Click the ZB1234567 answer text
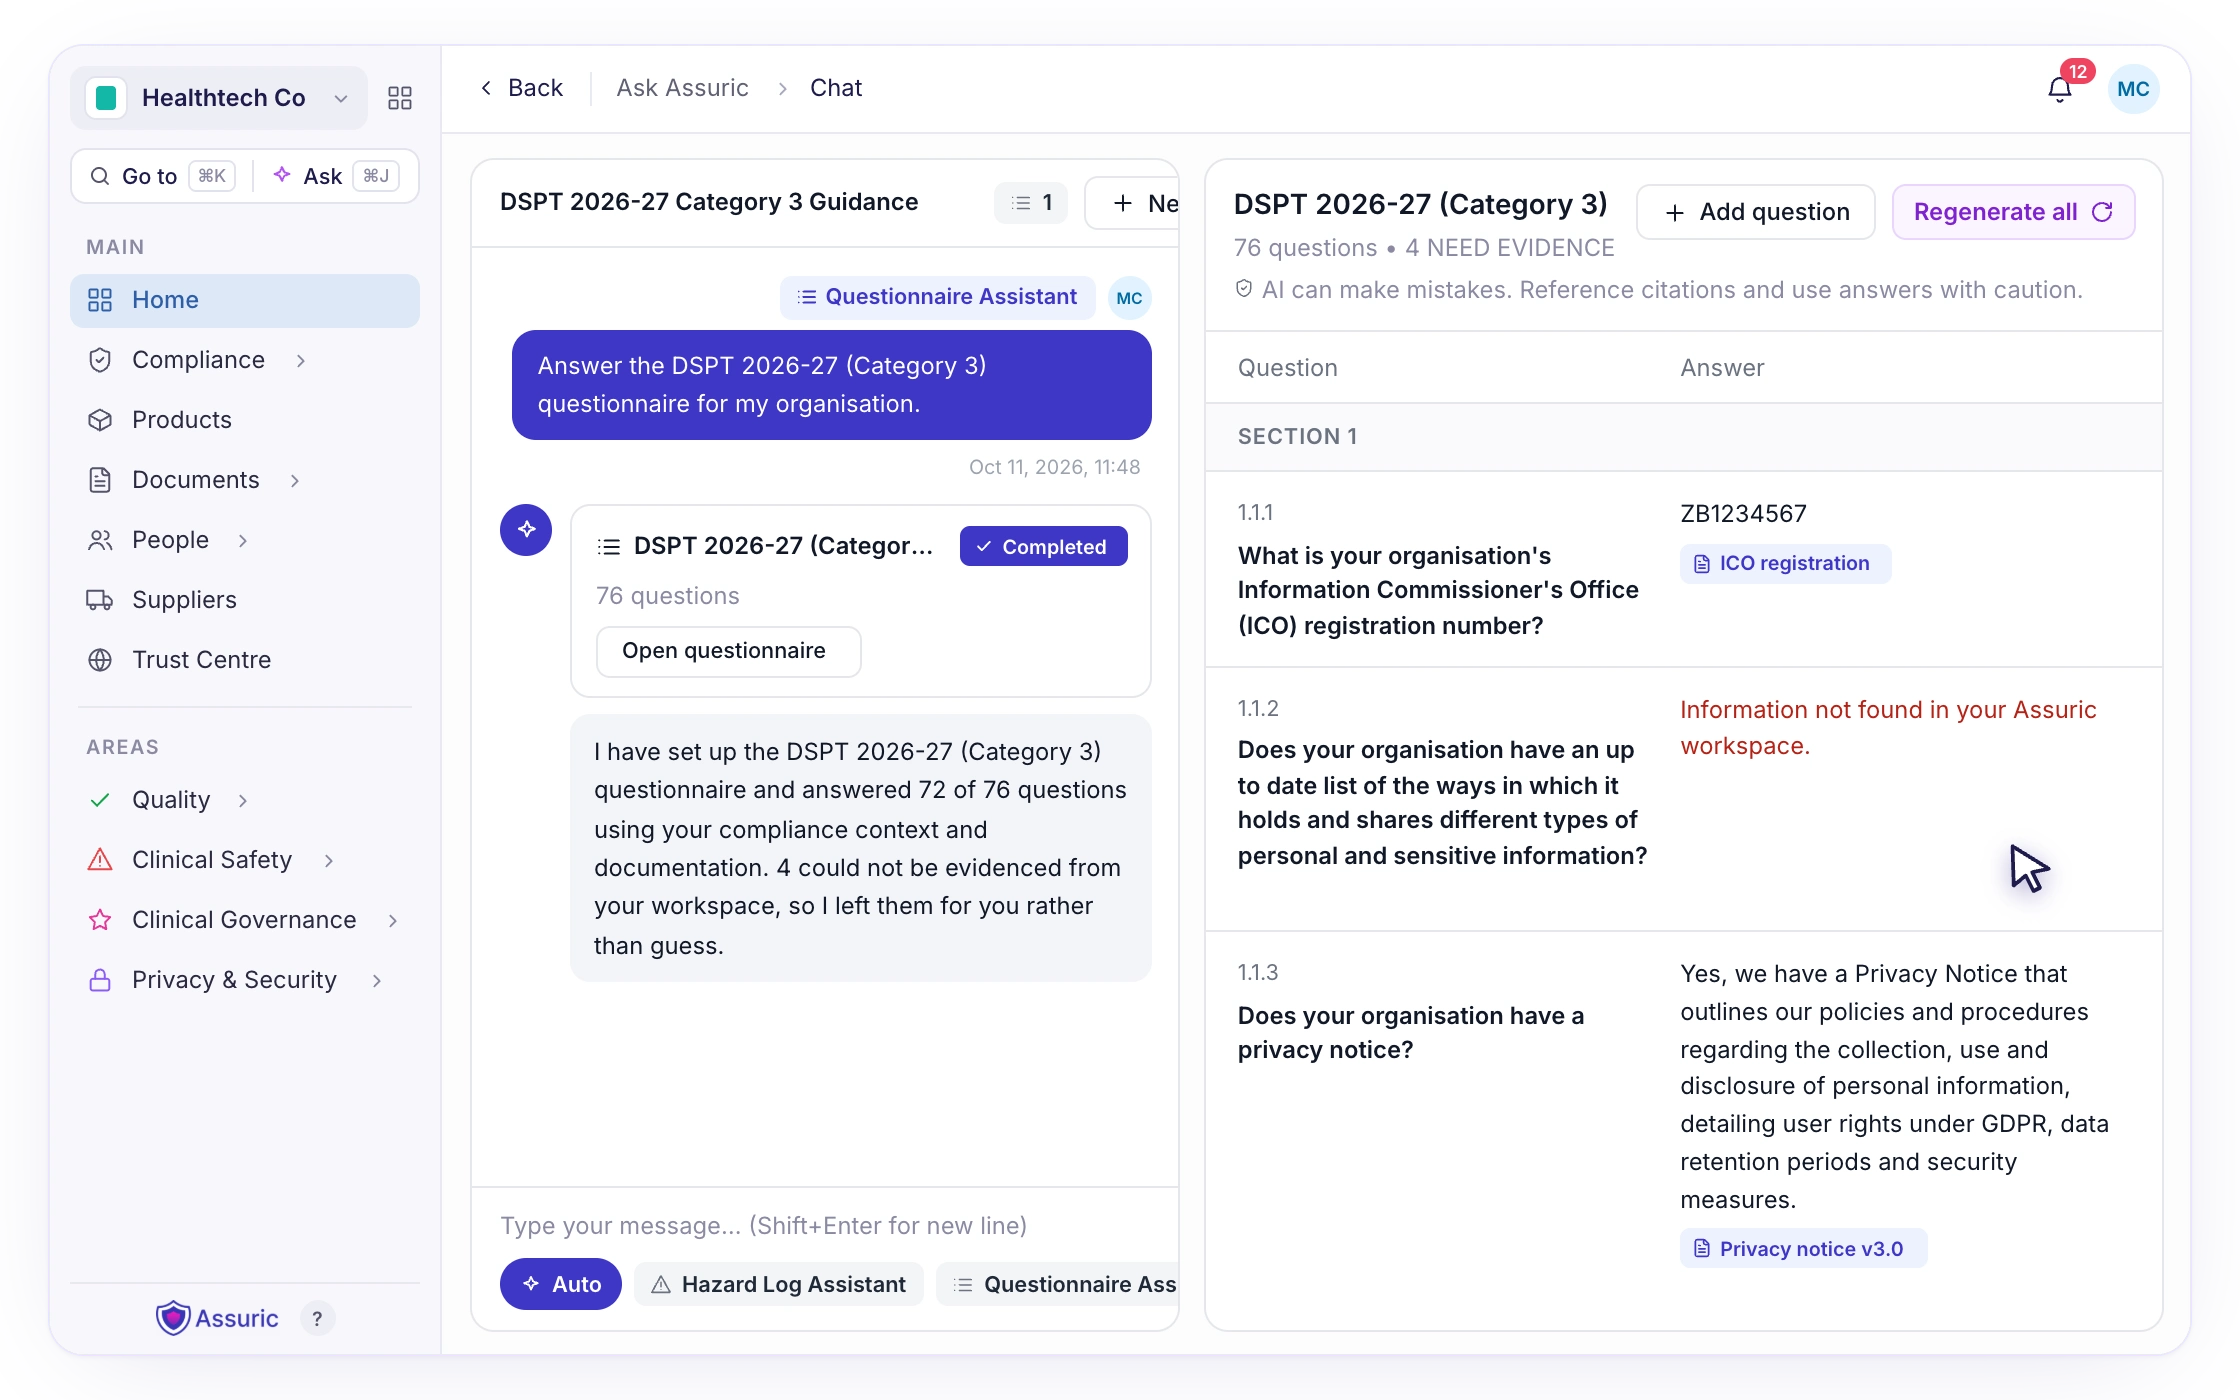The image size is (2240, 1400). pyautogui.click(x=1743, y=513)
